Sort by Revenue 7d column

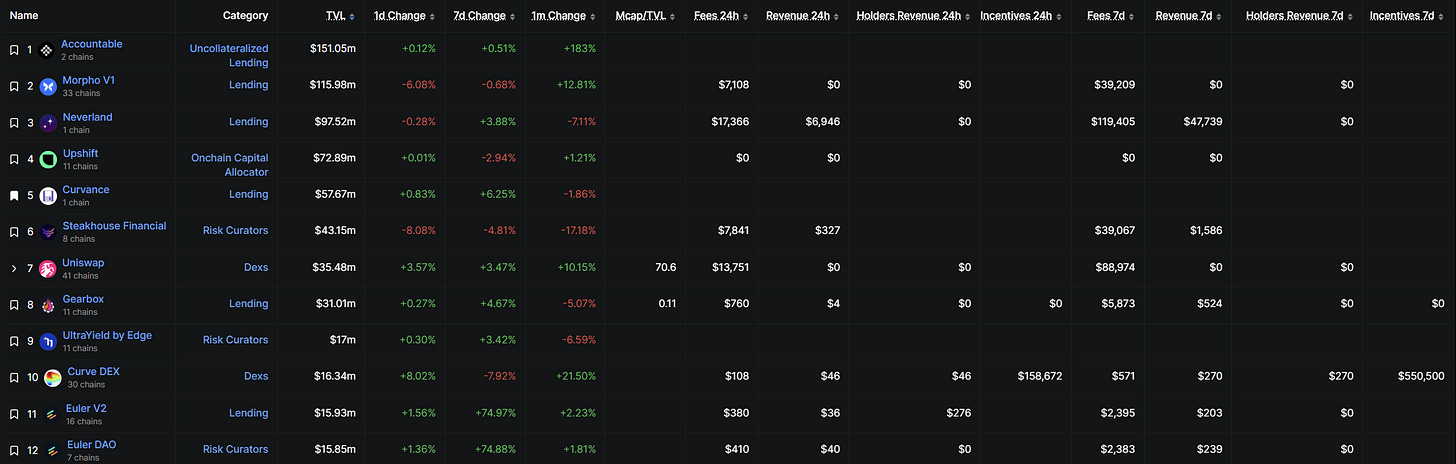(1188, 16)
